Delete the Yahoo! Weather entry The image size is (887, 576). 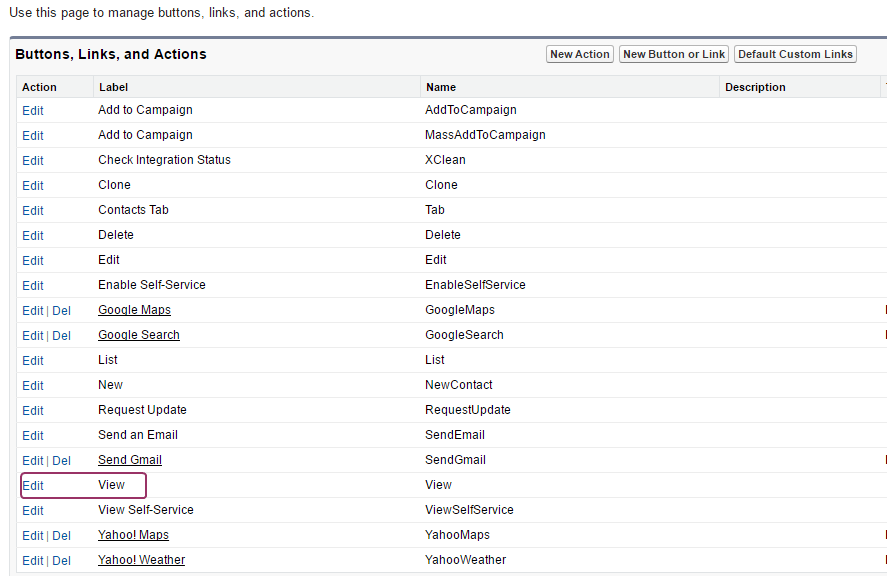(61, 560)
